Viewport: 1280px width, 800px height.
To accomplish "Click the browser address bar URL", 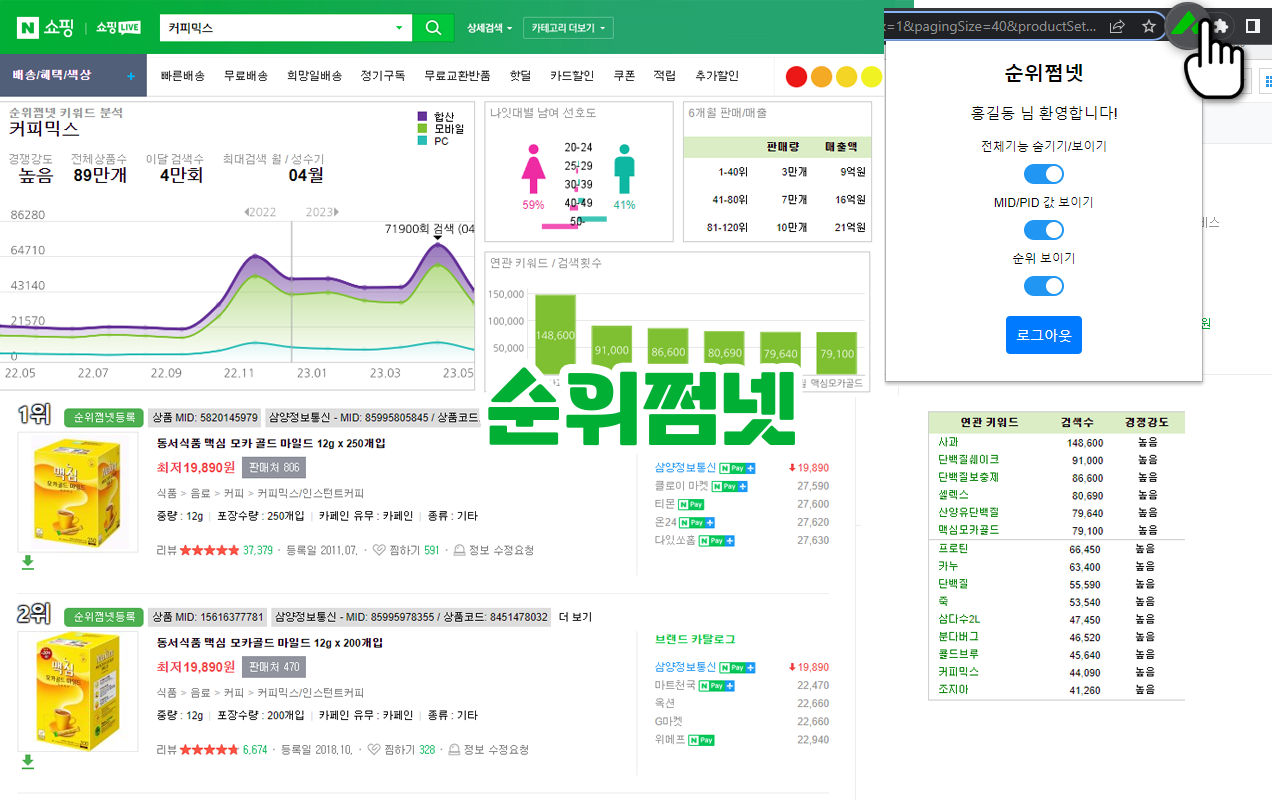I will 990,26.
